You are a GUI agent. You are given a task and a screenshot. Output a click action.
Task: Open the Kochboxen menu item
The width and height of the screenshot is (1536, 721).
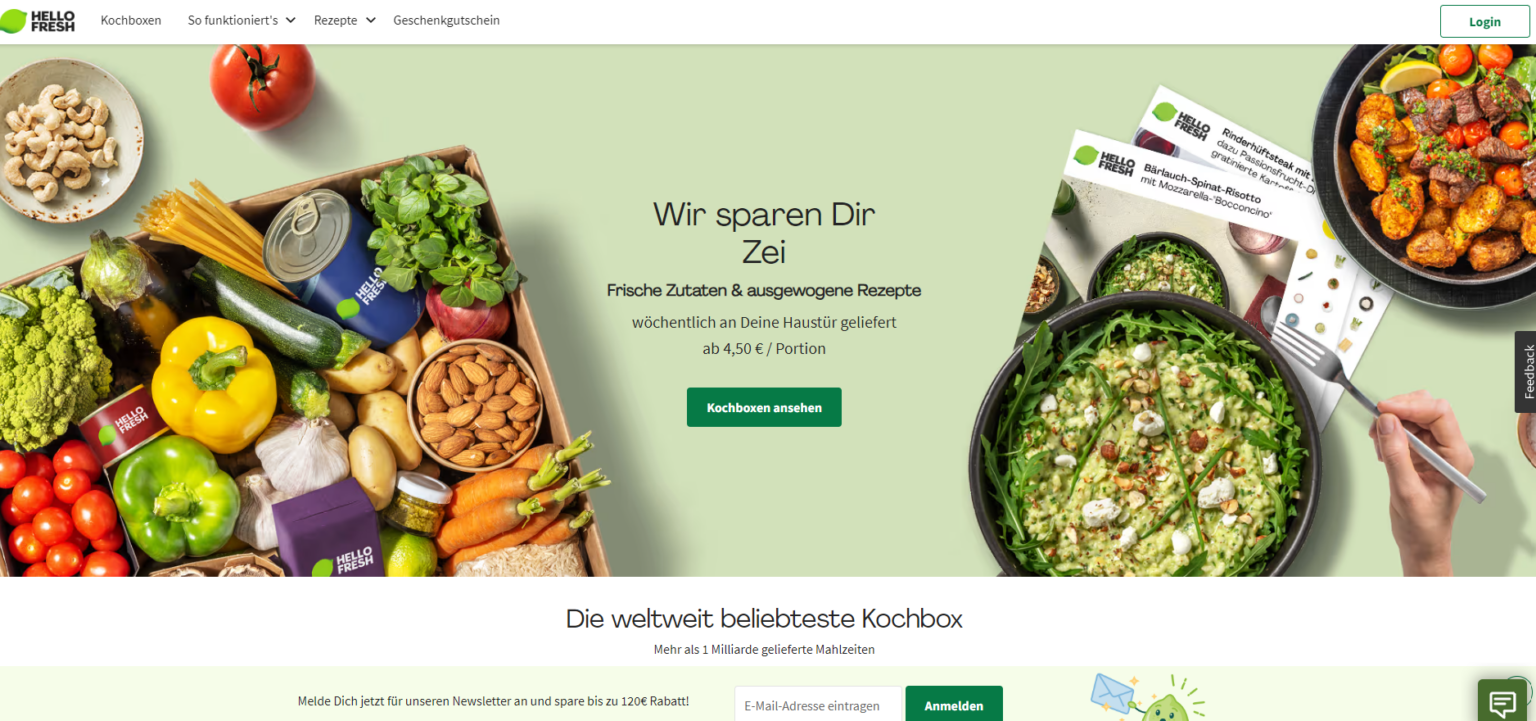[131, 20]
